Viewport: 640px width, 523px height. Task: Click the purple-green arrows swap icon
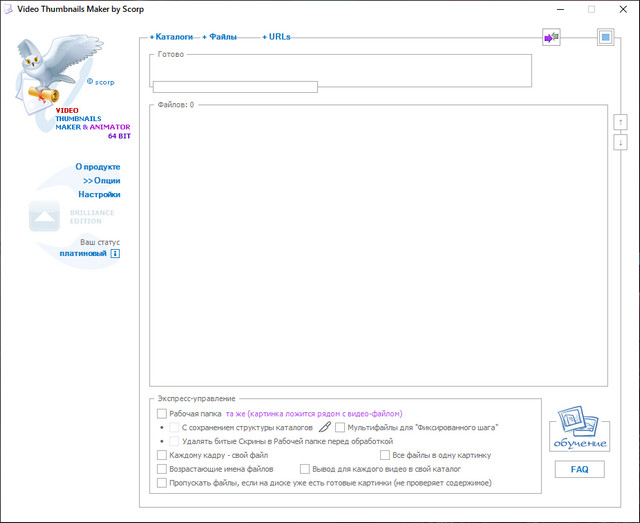click(x=551, y=37)
